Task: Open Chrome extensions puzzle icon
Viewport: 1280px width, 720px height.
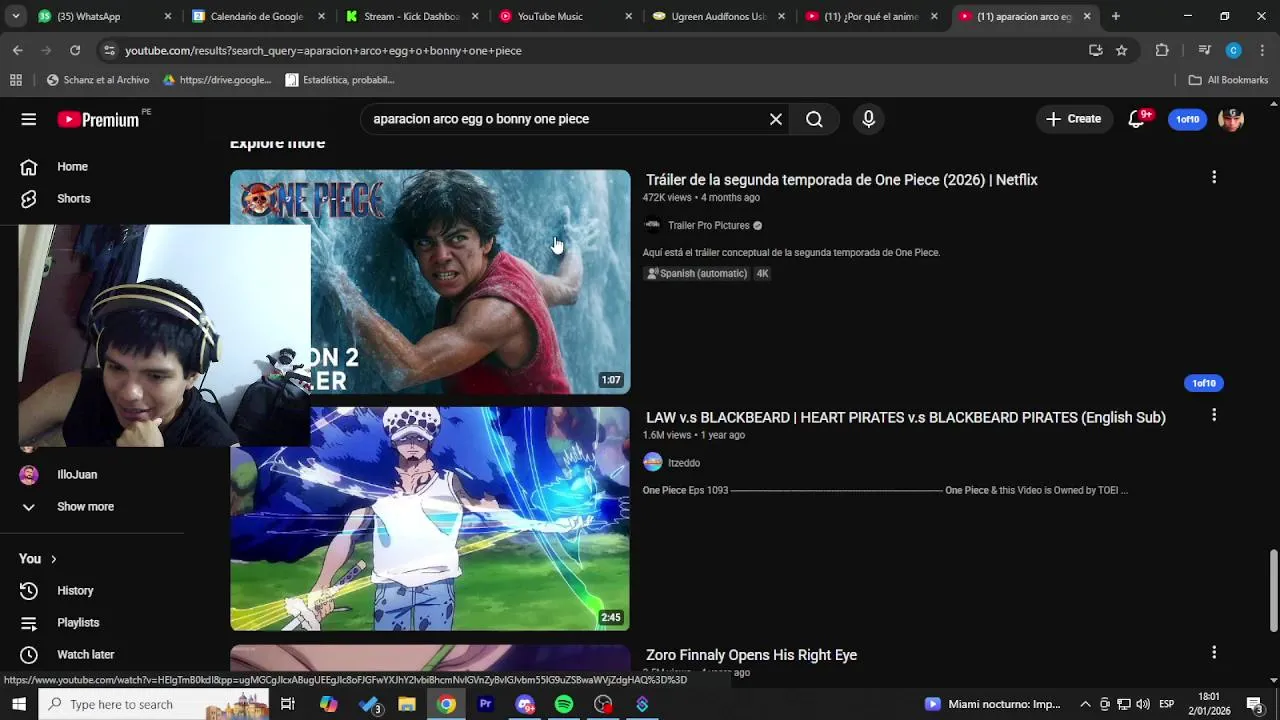Action: coord(1162,50)
